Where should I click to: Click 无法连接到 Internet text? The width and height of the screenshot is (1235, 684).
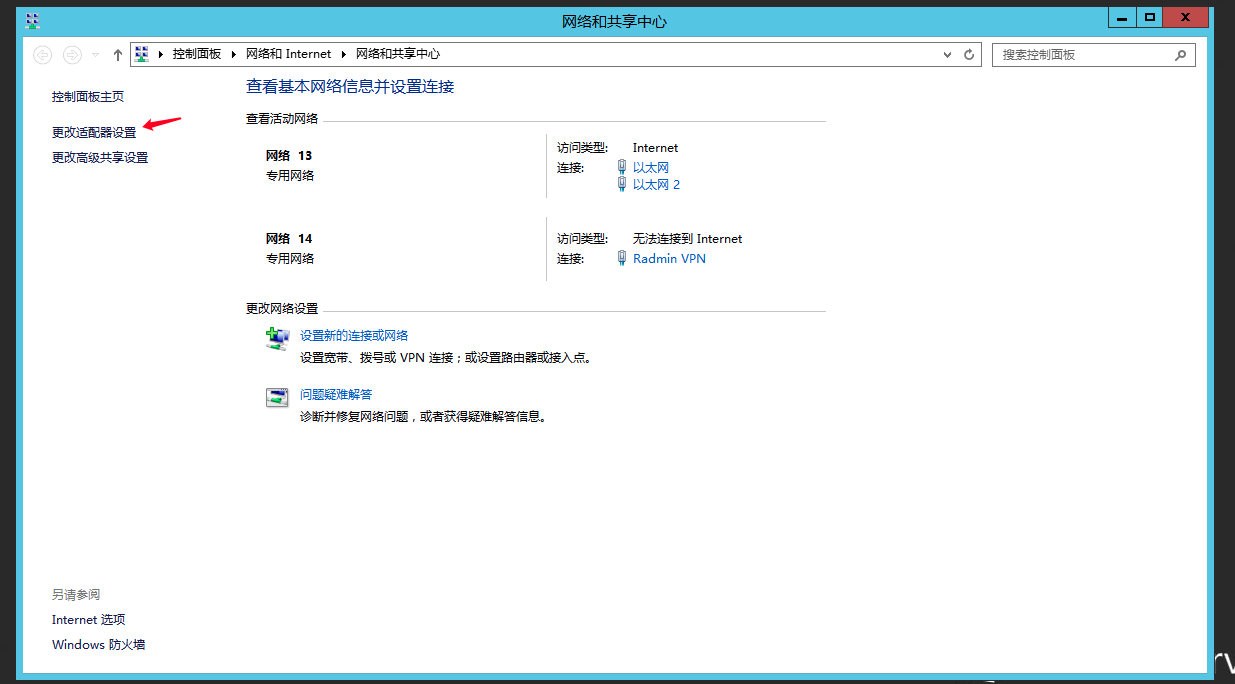tap(688, 238)
